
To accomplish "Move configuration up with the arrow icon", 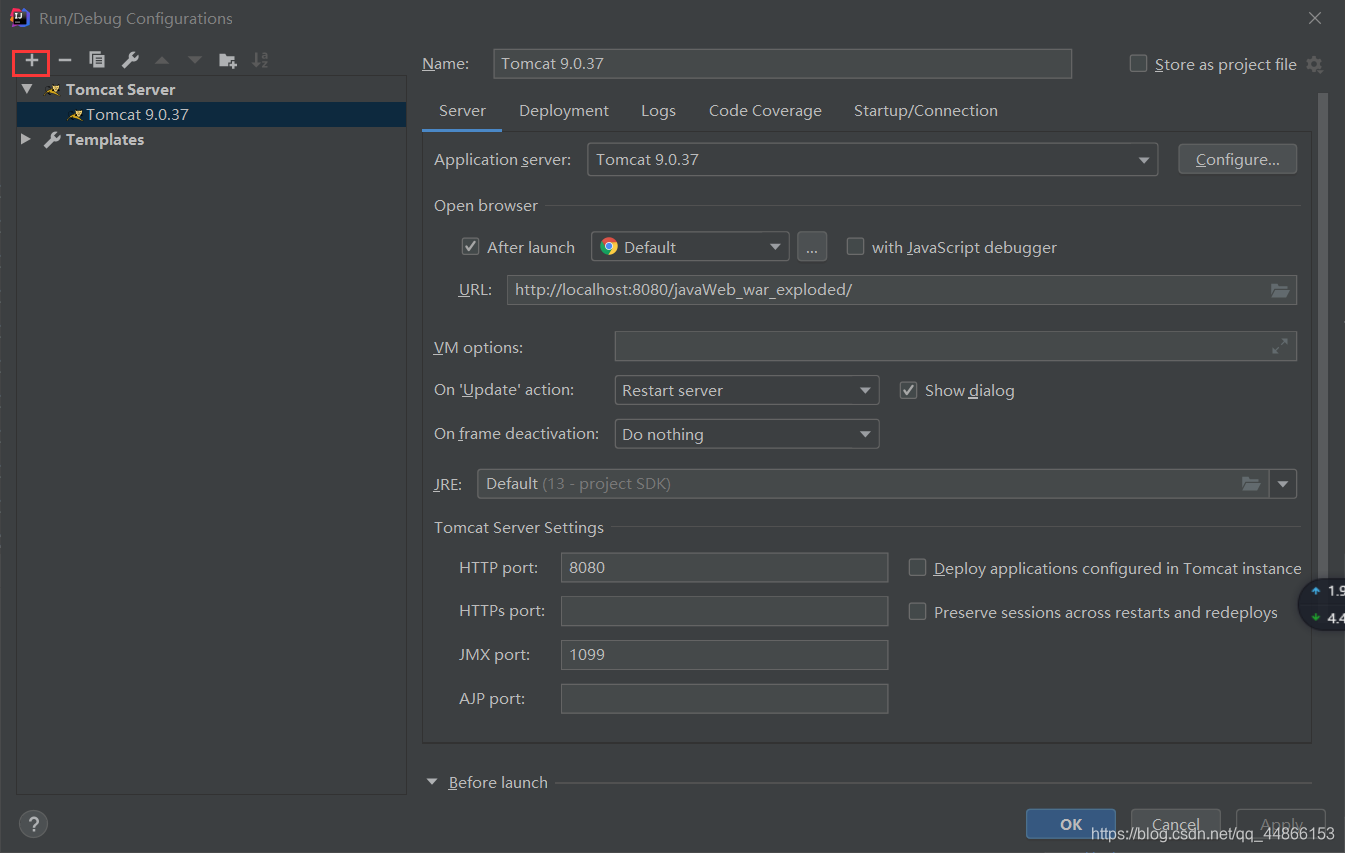I will 162,61.
